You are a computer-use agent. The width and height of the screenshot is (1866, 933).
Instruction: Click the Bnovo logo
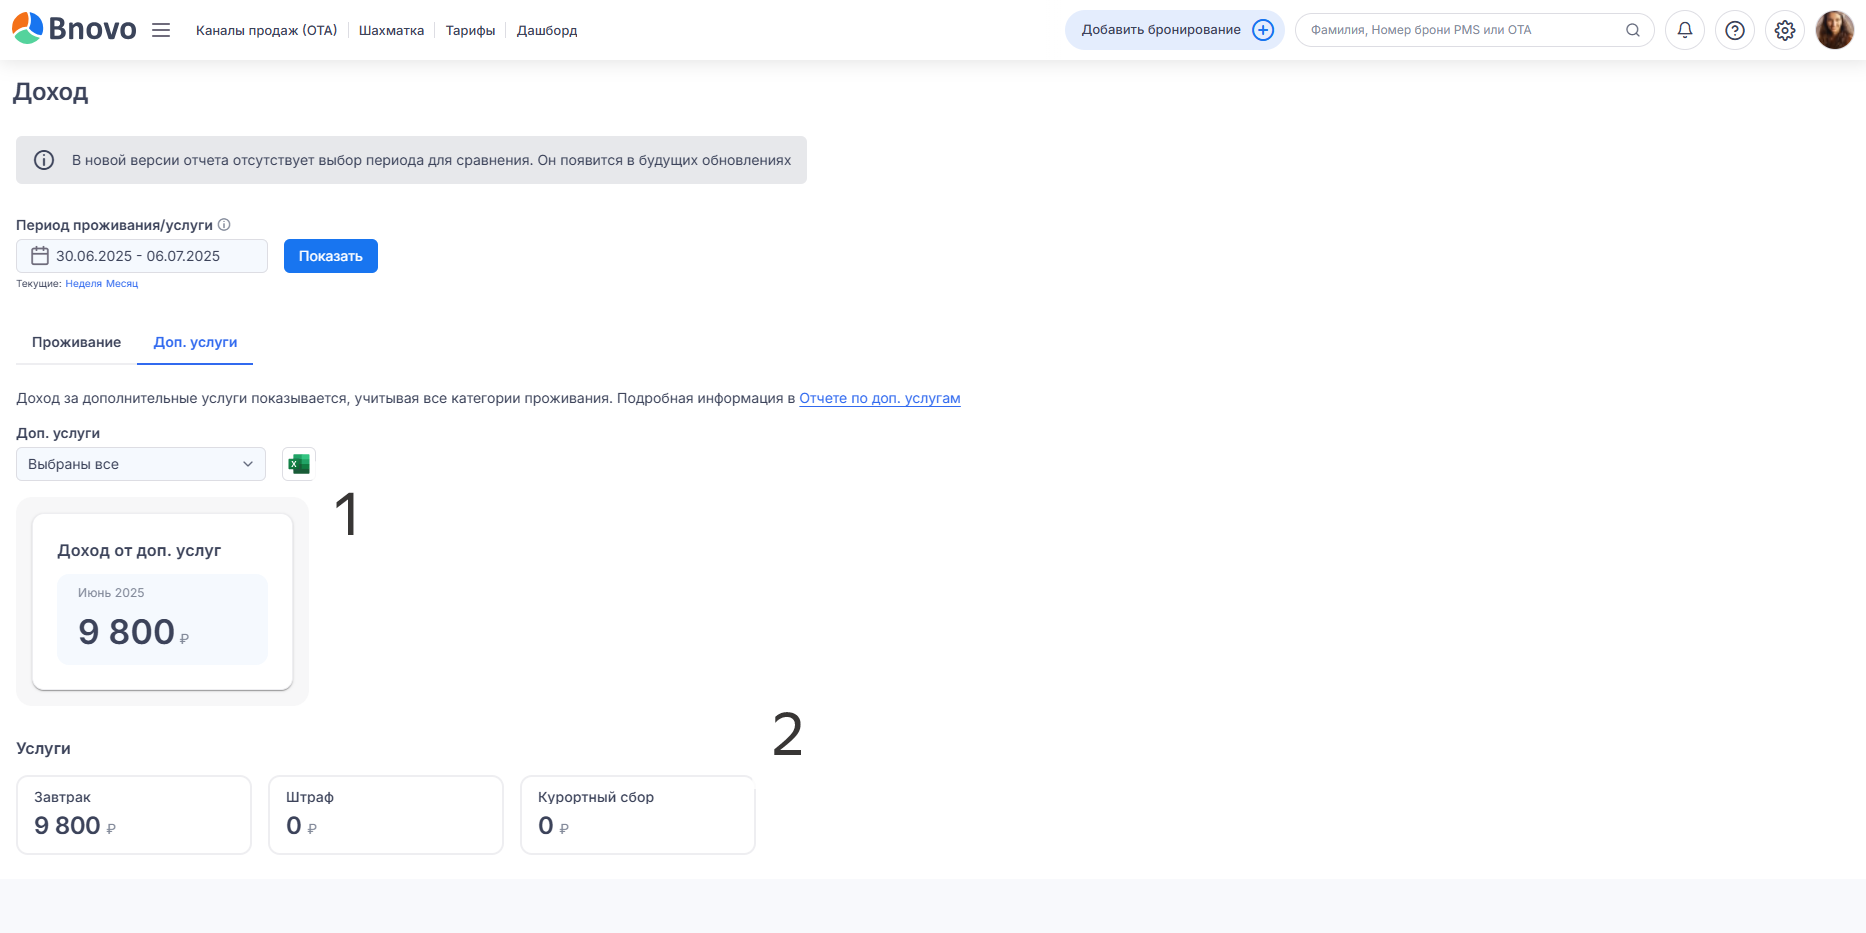tap(74, 29)
